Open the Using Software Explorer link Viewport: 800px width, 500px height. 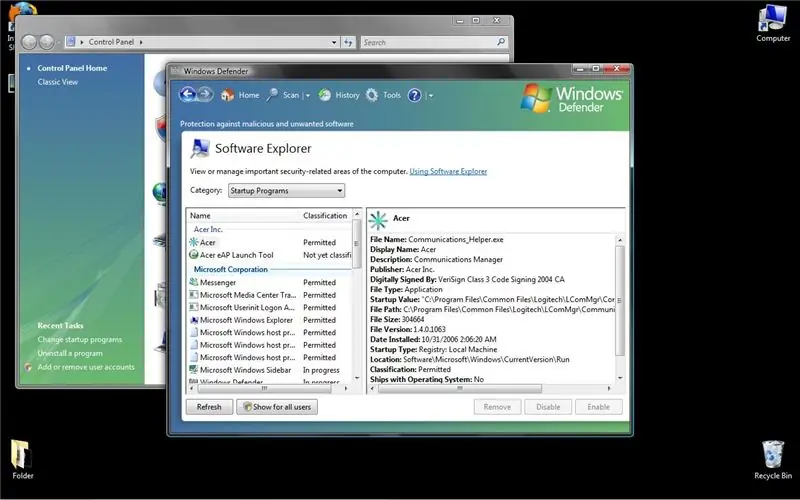coord(448,171)
